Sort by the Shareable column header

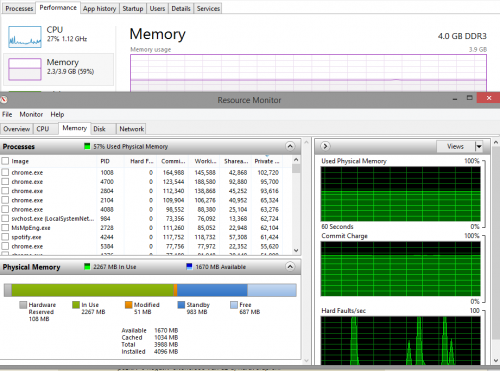[x=236, y=161]
